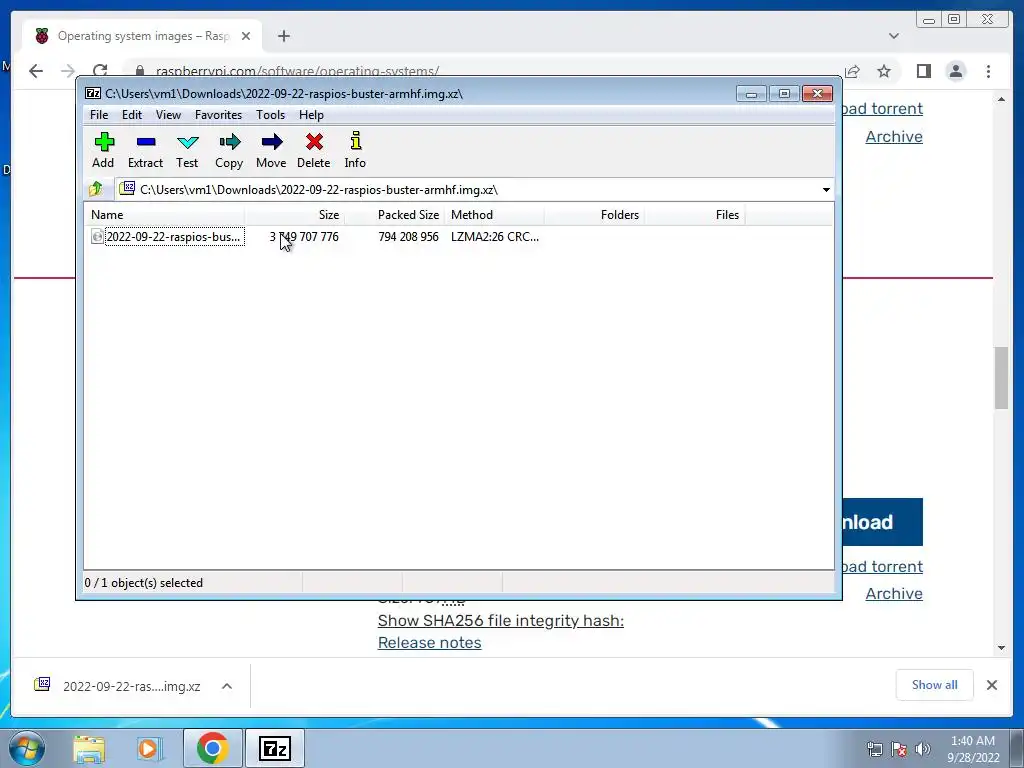Viewport: 1024px width, 768px height.
Task: Sort by the Packed Size column header
Action: [394, 215]
